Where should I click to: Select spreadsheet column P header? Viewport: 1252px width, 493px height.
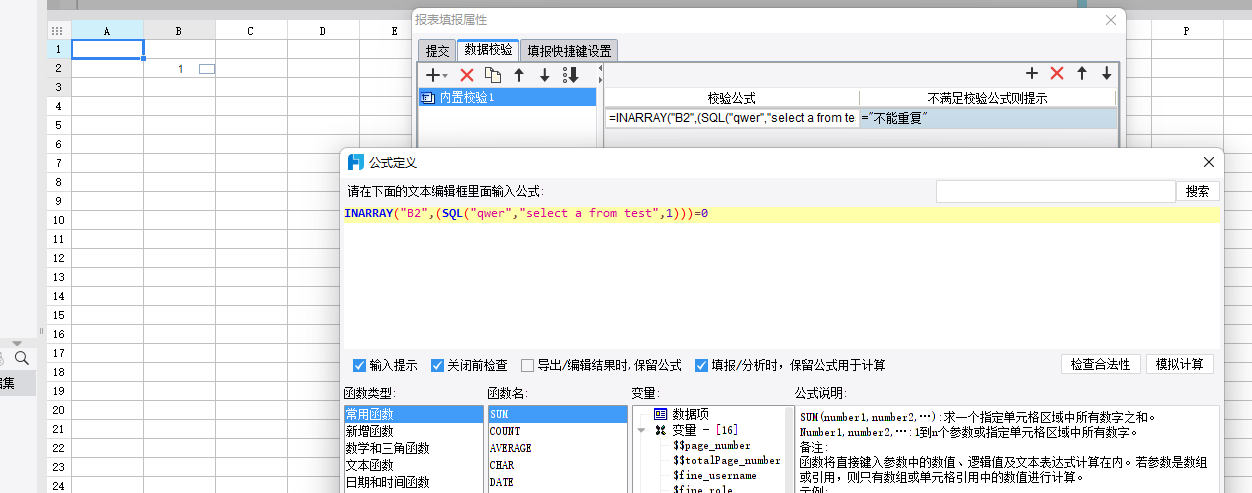tap(1187, 31)
